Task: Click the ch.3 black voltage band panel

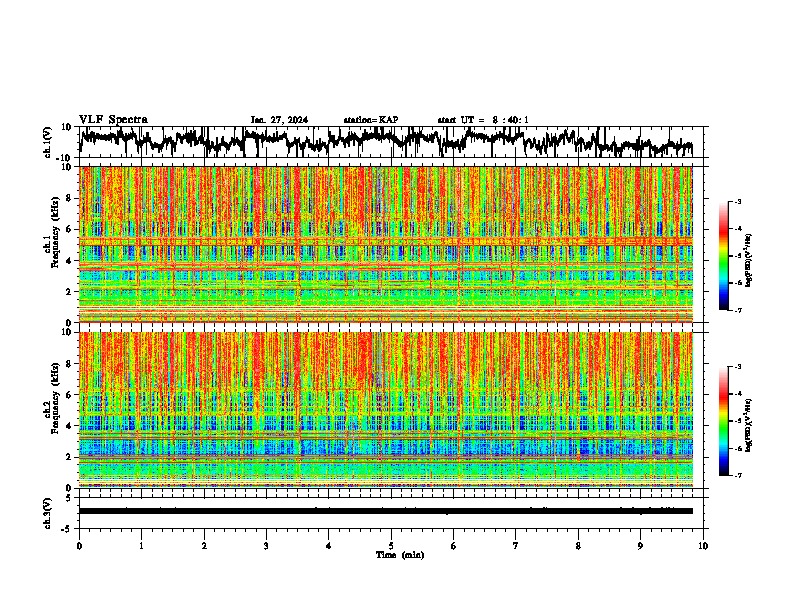Action: tap(391, 513)
